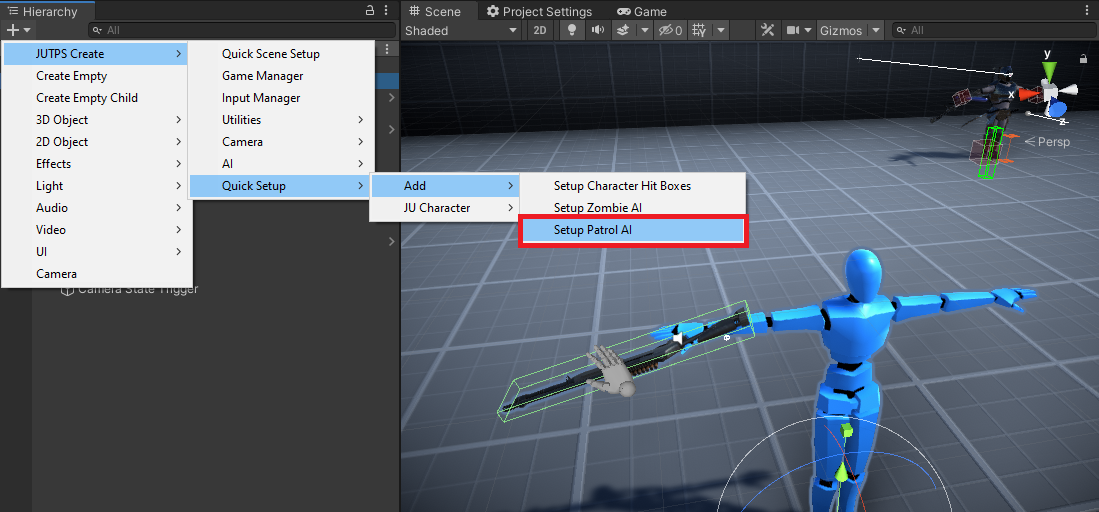Toggle the scene grid icon

click(699, 30)
